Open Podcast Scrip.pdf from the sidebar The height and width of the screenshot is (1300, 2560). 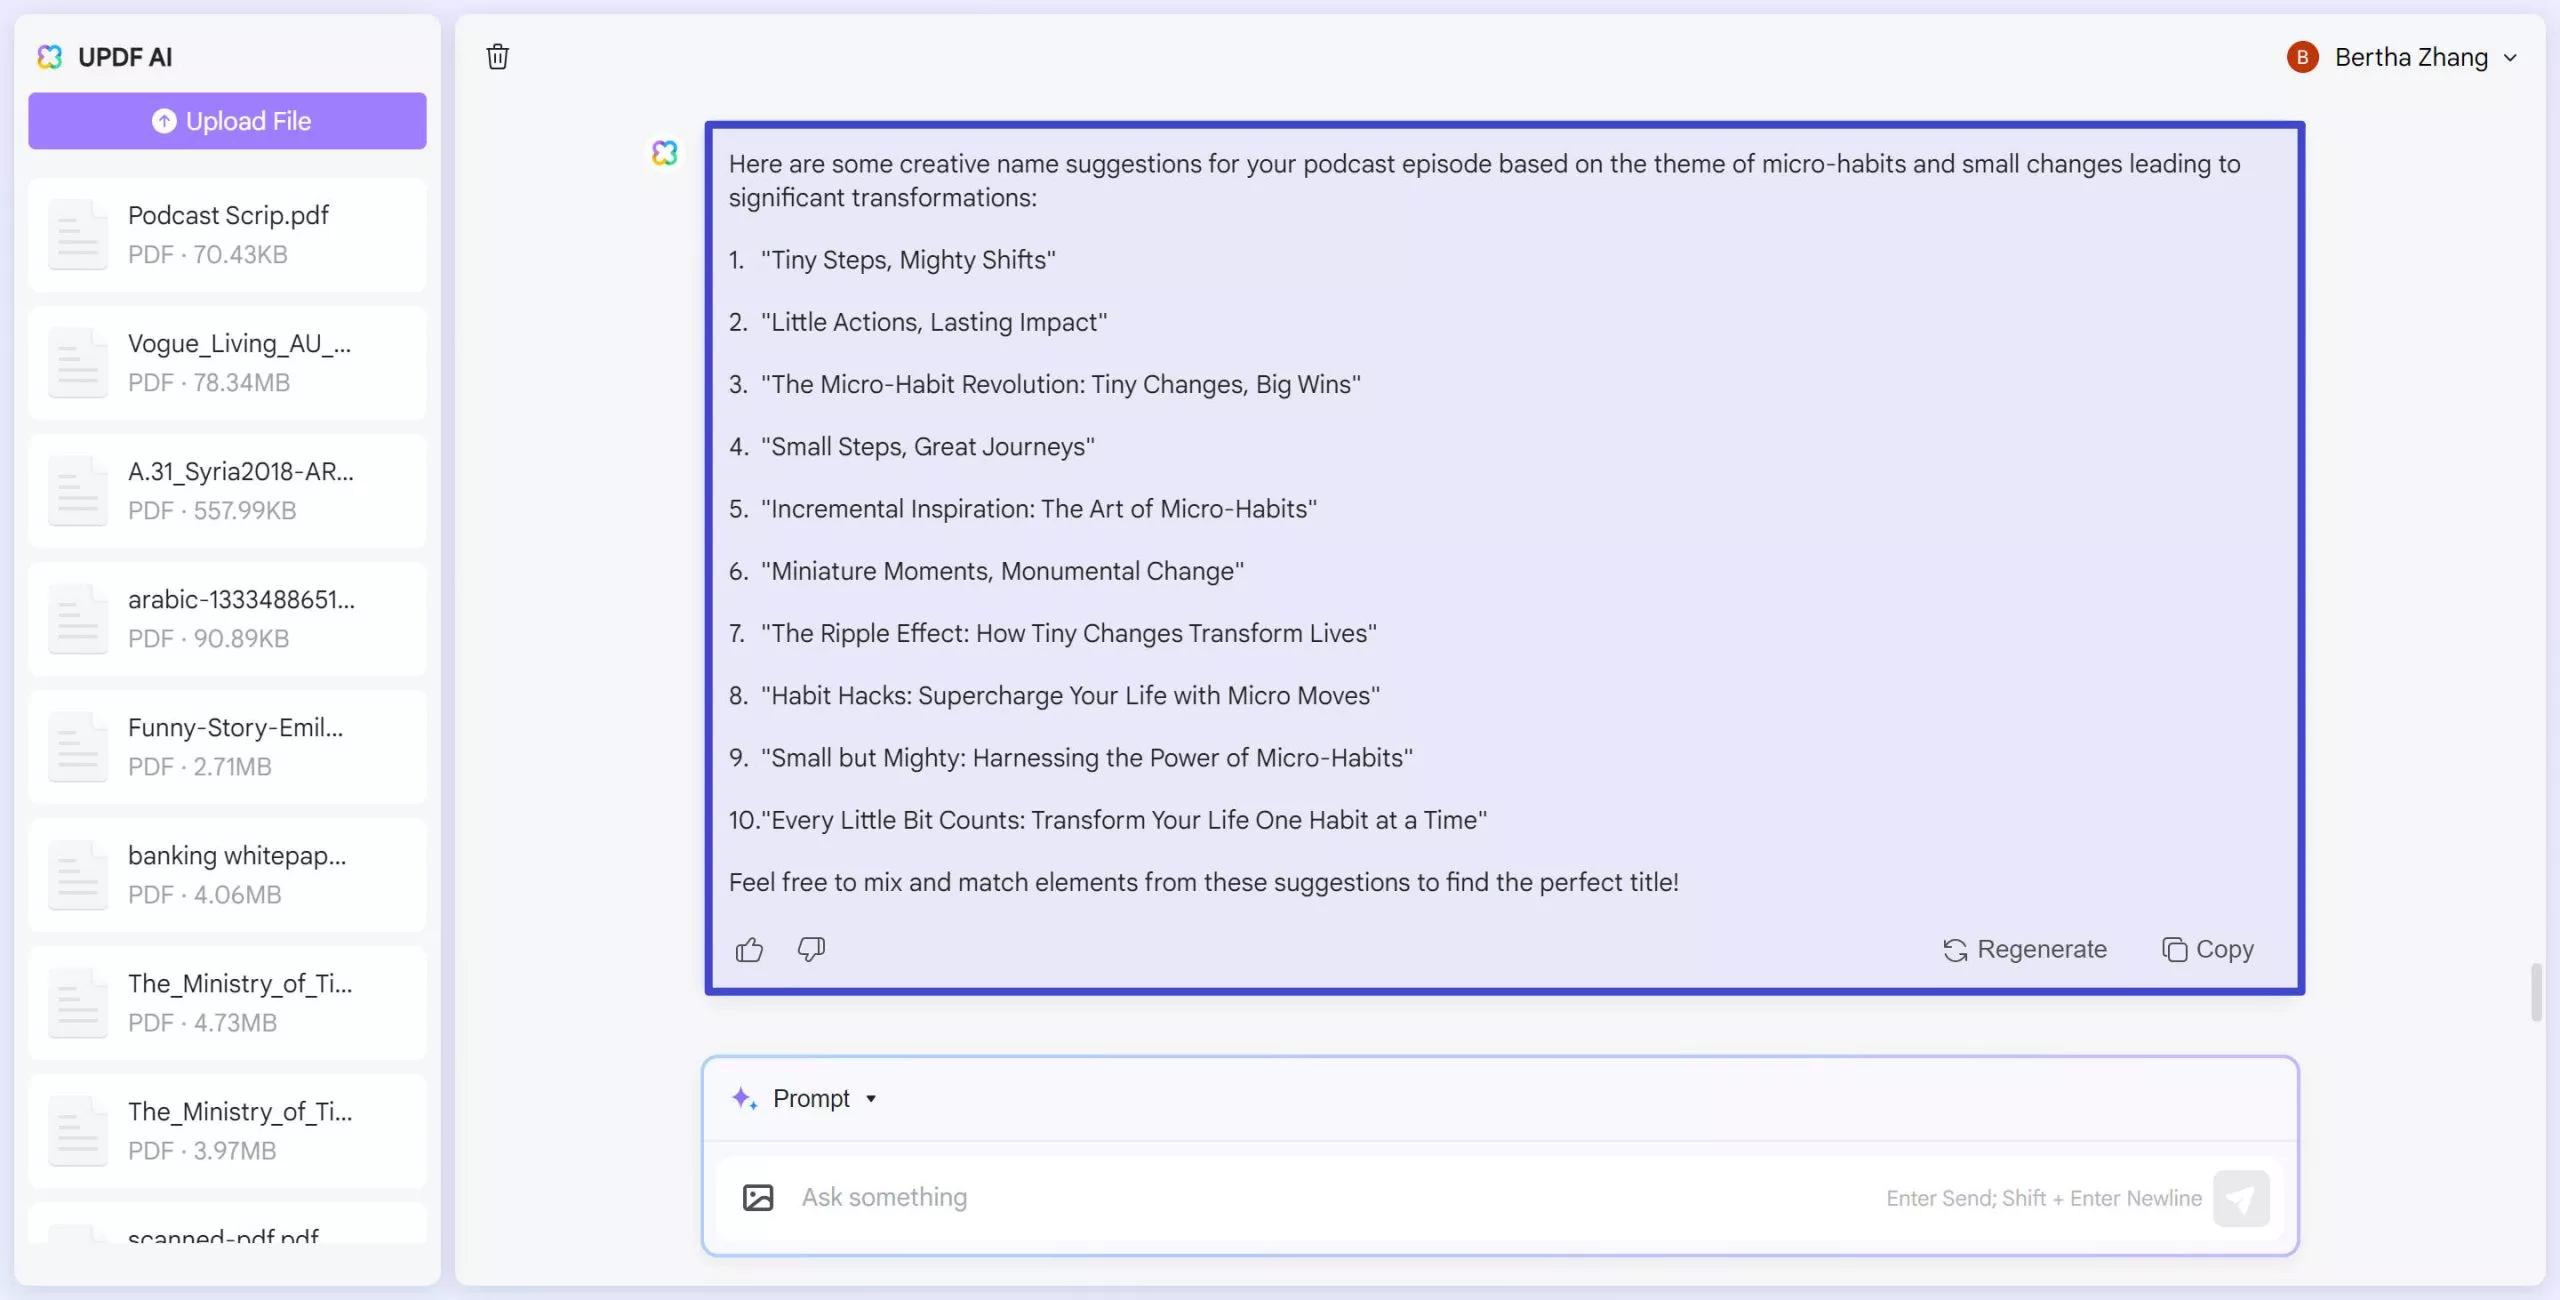(x=227, y=234)
